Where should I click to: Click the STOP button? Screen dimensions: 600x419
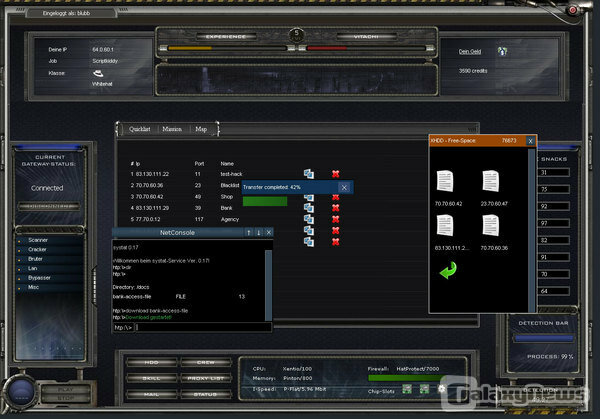[65, 398]
